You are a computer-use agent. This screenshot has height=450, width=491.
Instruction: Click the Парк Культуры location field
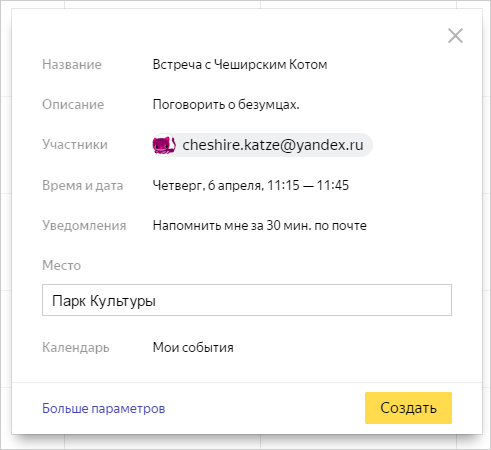coord(247,300)
